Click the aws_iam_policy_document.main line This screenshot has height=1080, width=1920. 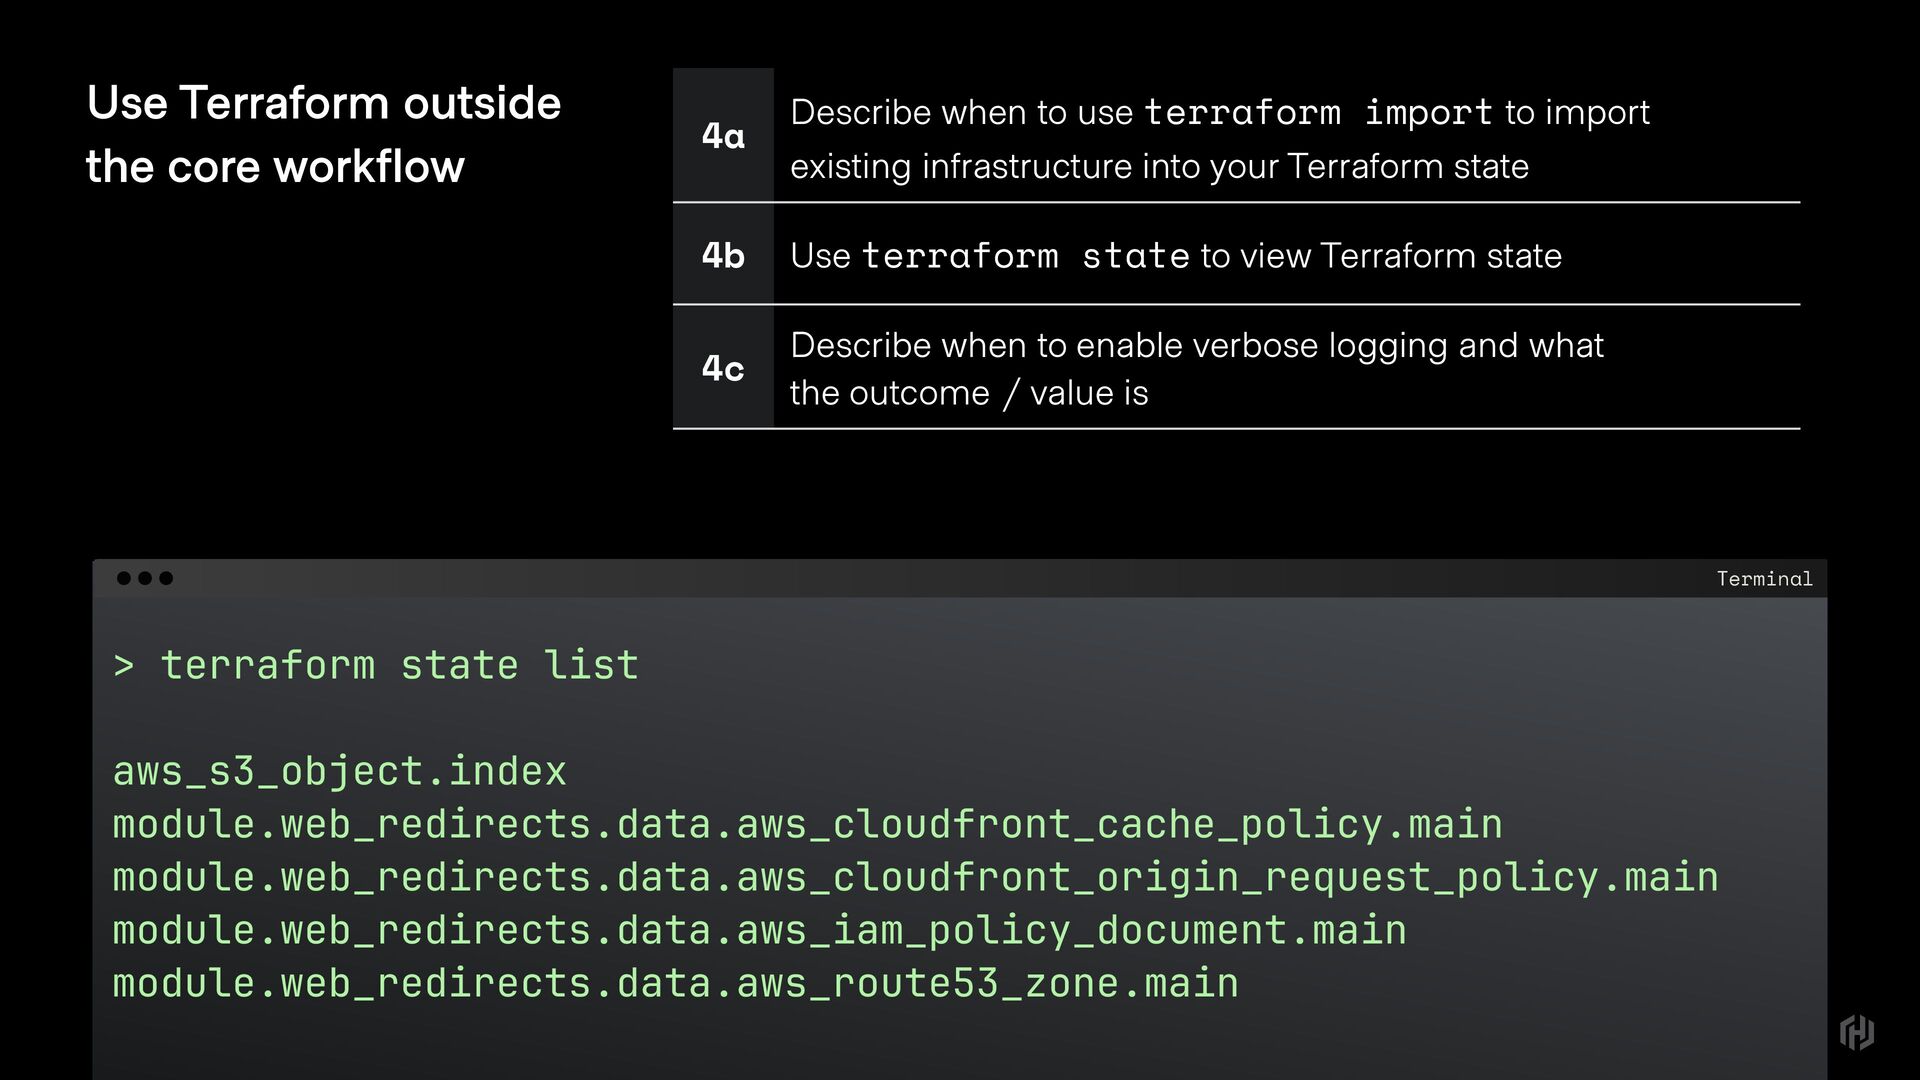[760, 930]
